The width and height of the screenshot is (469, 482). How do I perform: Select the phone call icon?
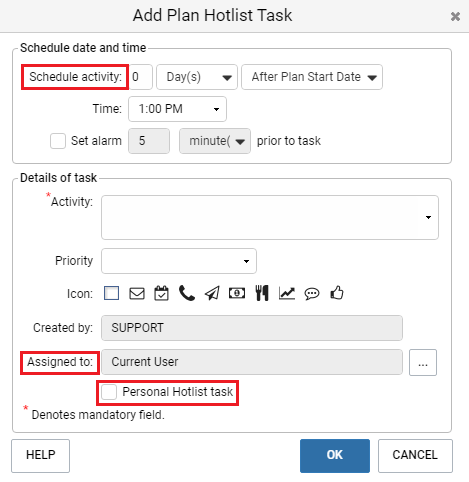pyautogui.click(x=187, y=293)
